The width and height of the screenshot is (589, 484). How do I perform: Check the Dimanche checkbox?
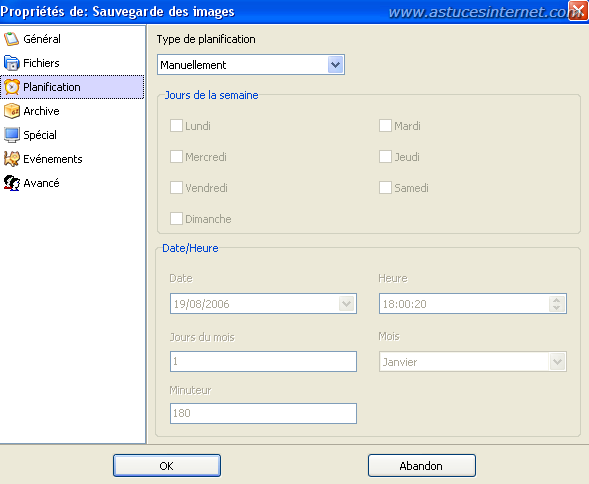pos(176,219)
